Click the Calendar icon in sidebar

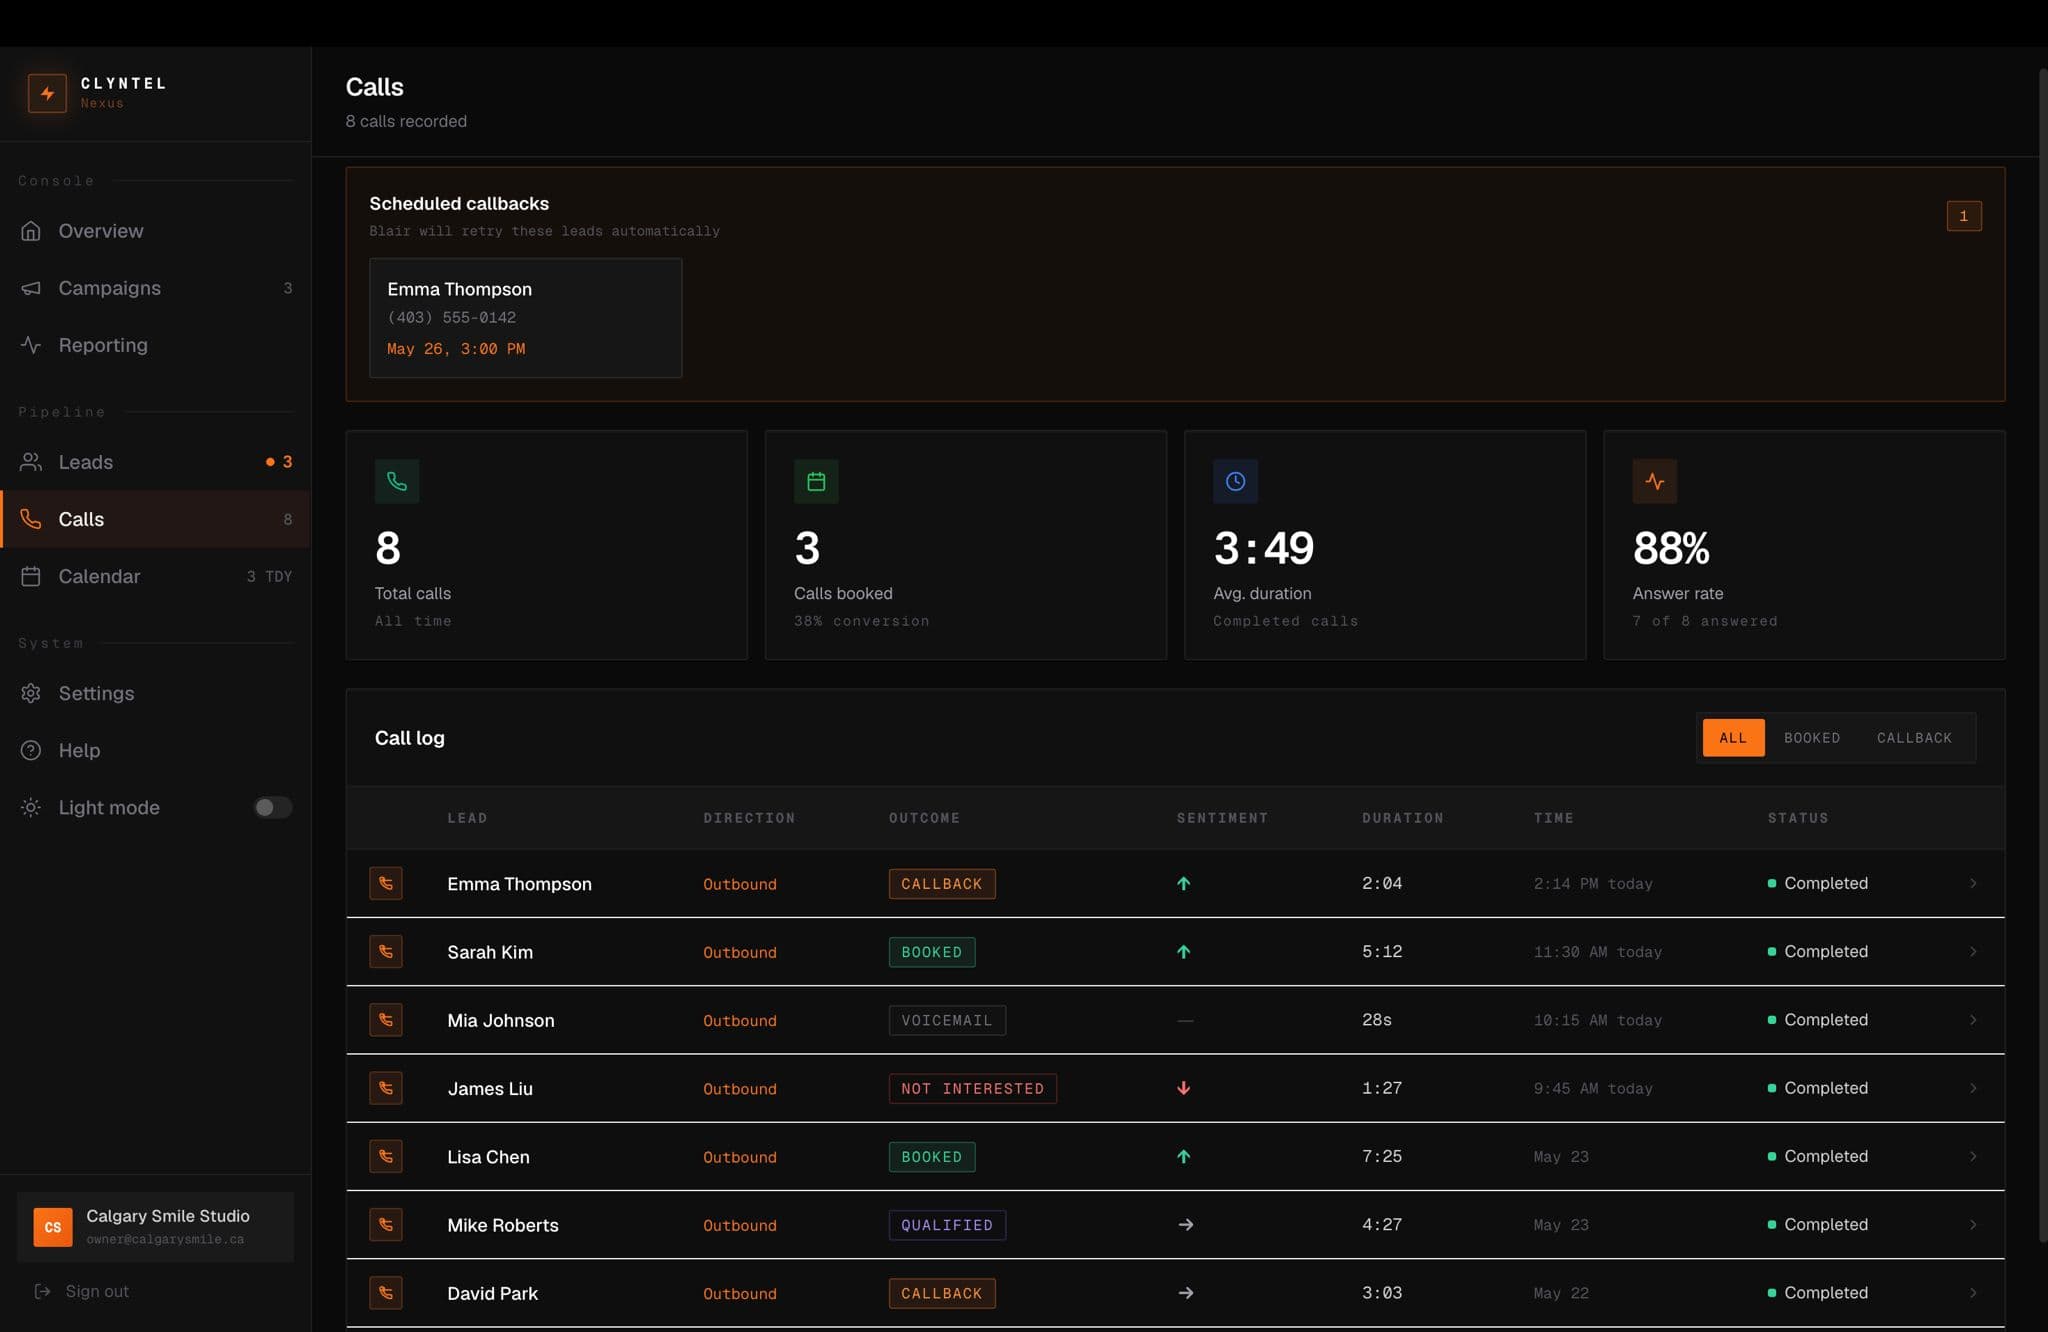(x=31, y=576)
